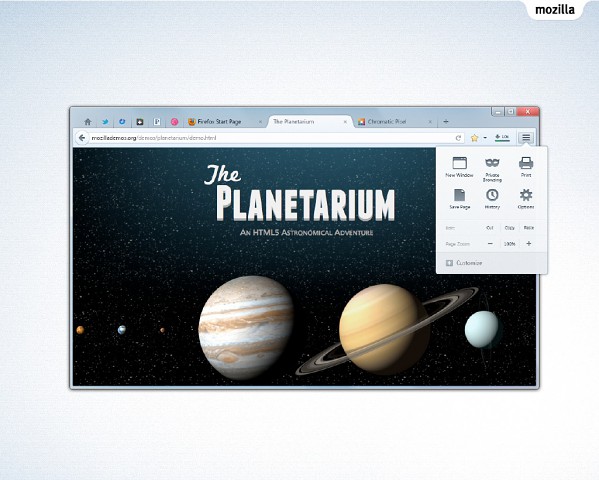Open the pinned blue circular arrow tab
599x480 pixels.
(122, 122)
